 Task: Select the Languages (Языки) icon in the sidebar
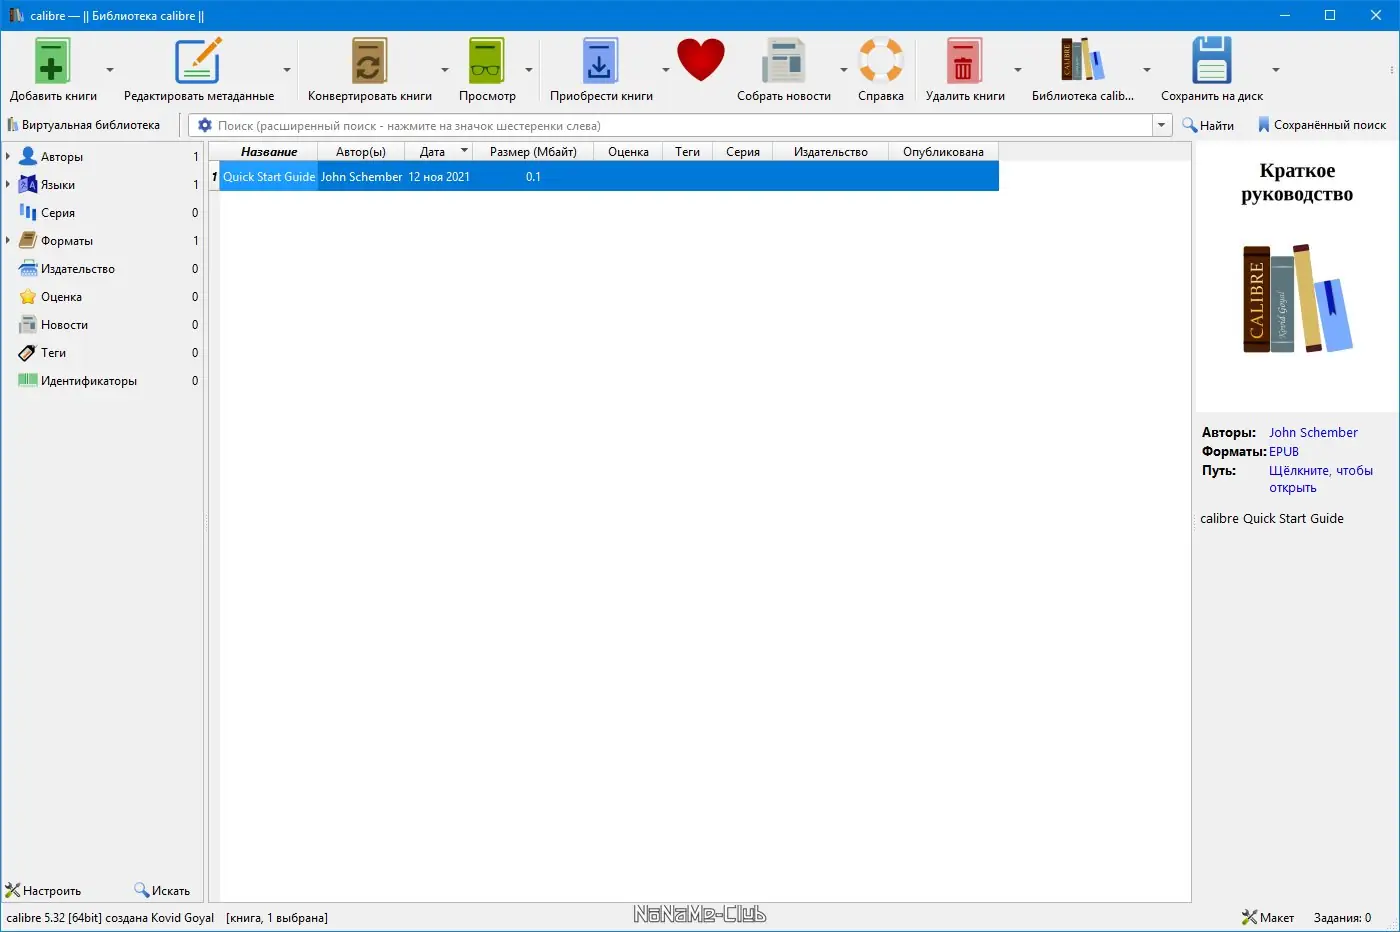point(28,184)
